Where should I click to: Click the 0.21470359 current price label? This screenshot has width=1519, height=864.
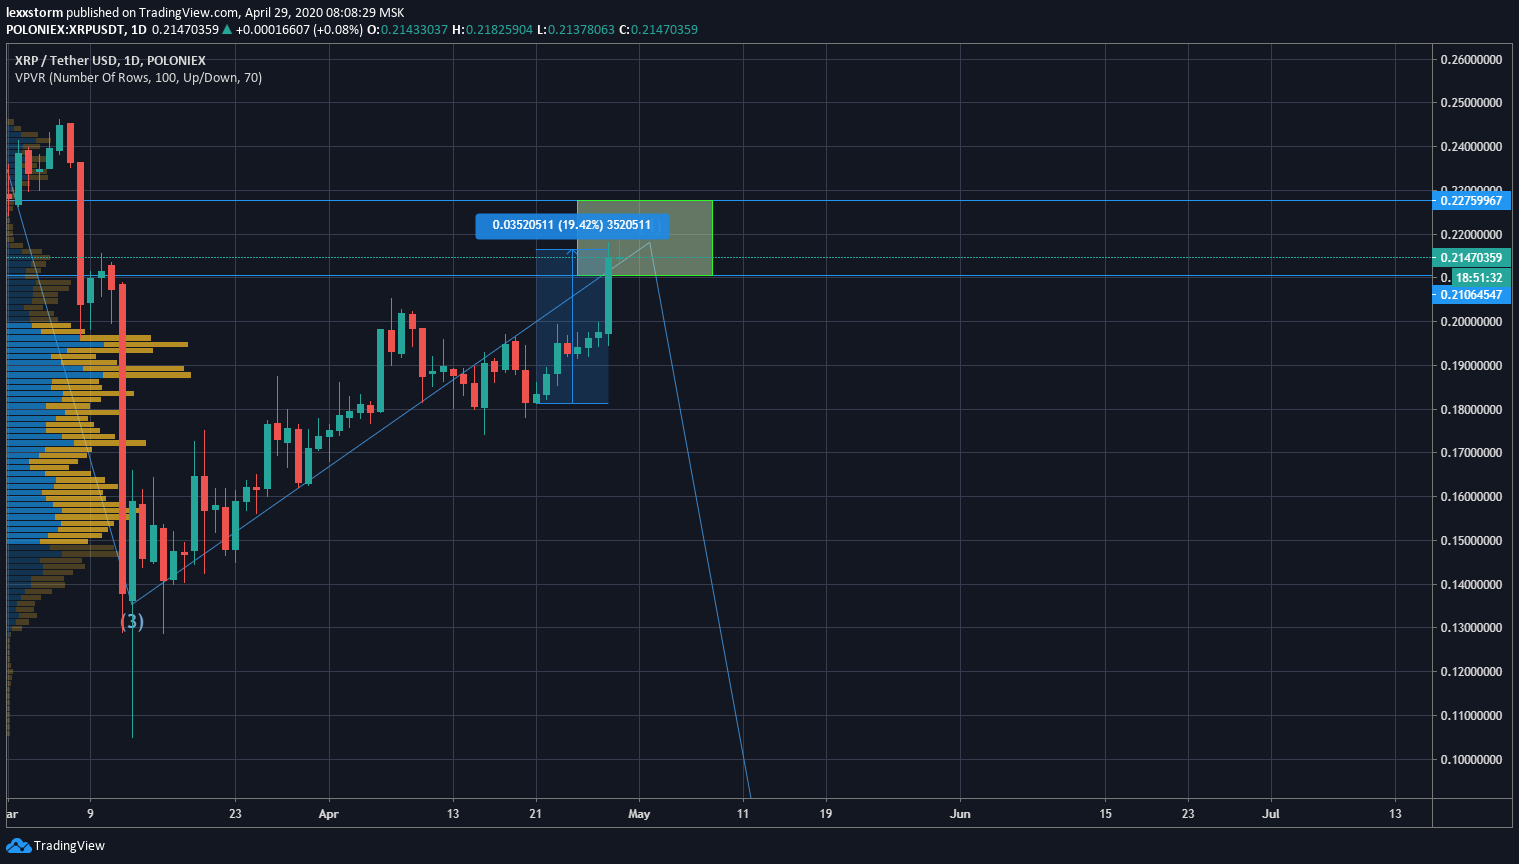coord(1471,258)
